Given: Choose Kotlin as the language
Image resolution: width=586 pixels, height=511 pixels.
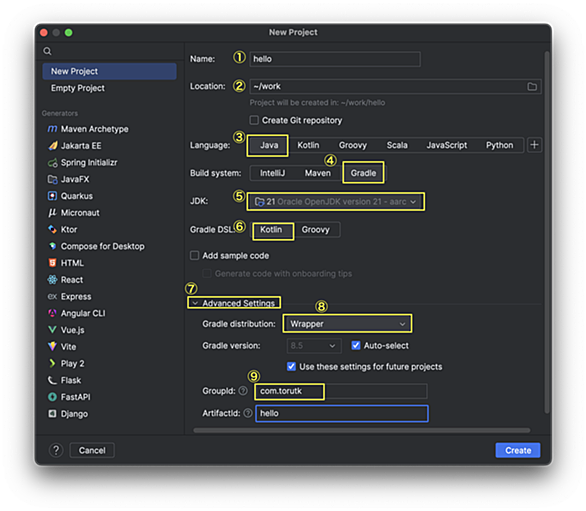Looking at the screenshot, I should pyautogui.click(x=308, y=145).
